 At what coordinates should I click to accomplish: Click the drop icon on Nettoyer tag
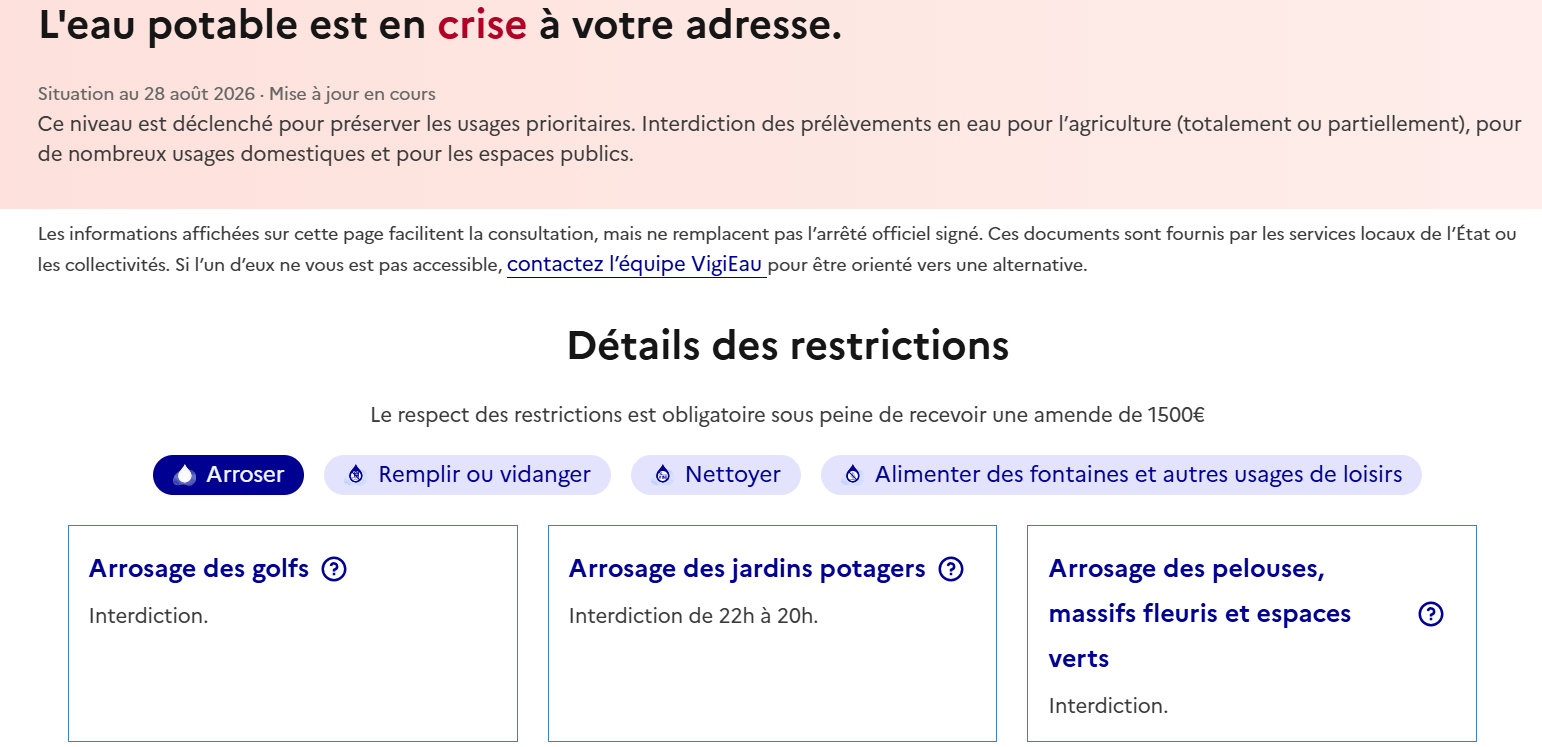[x=662, y=474]
